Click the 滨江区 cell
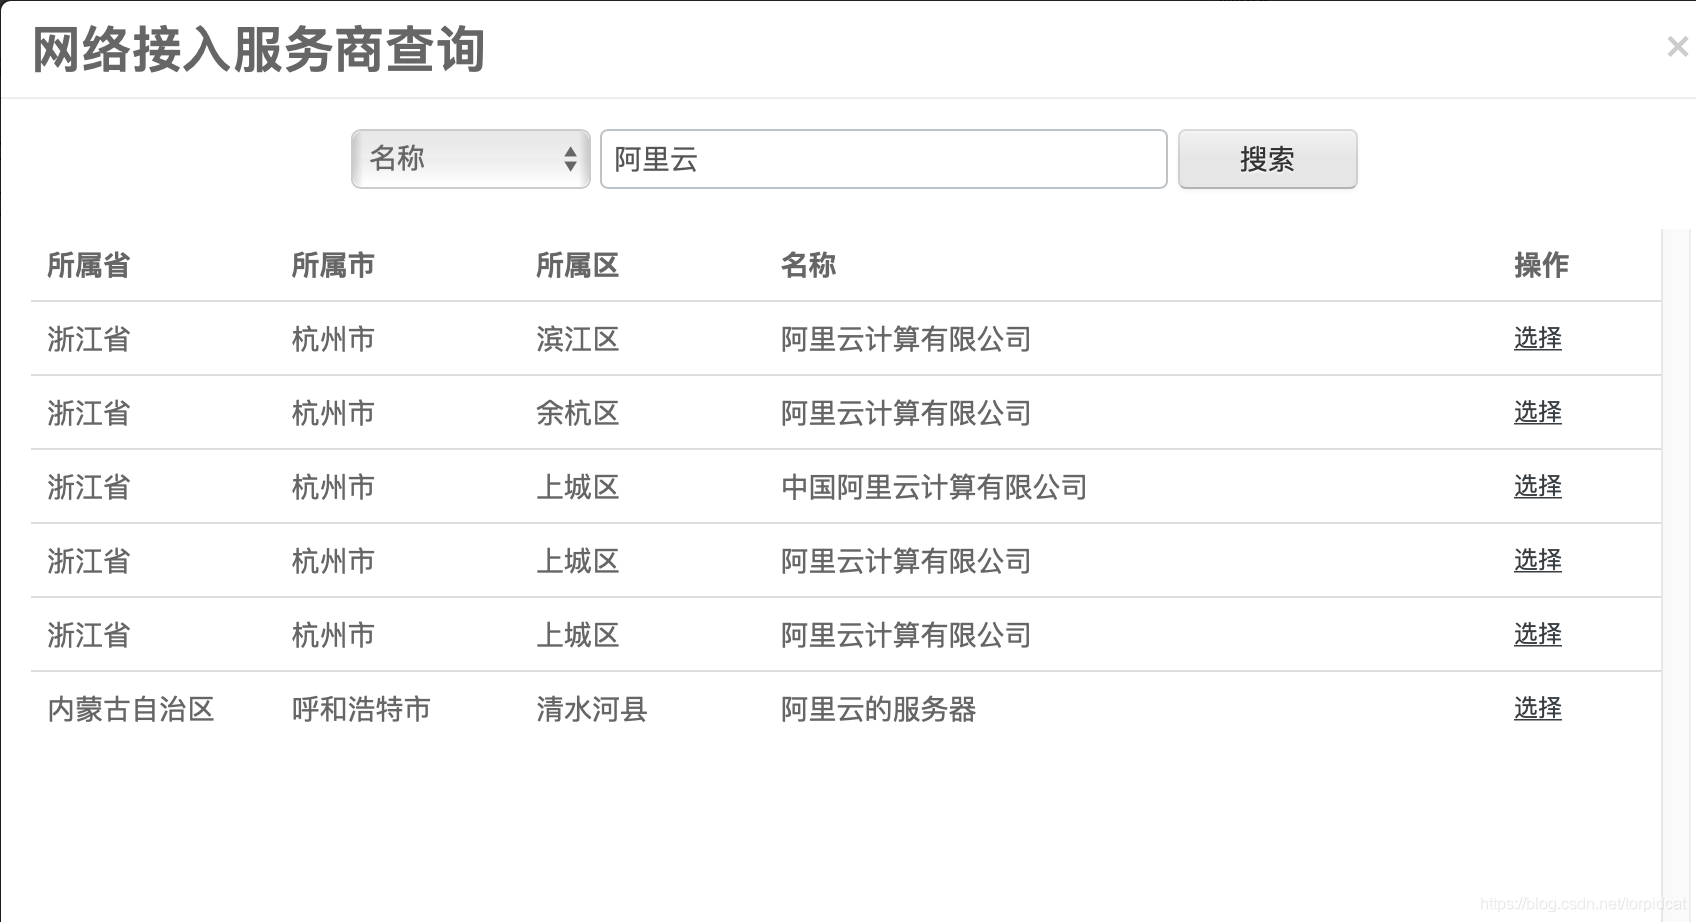1696x922 pixels. click(x=577, y=339)
